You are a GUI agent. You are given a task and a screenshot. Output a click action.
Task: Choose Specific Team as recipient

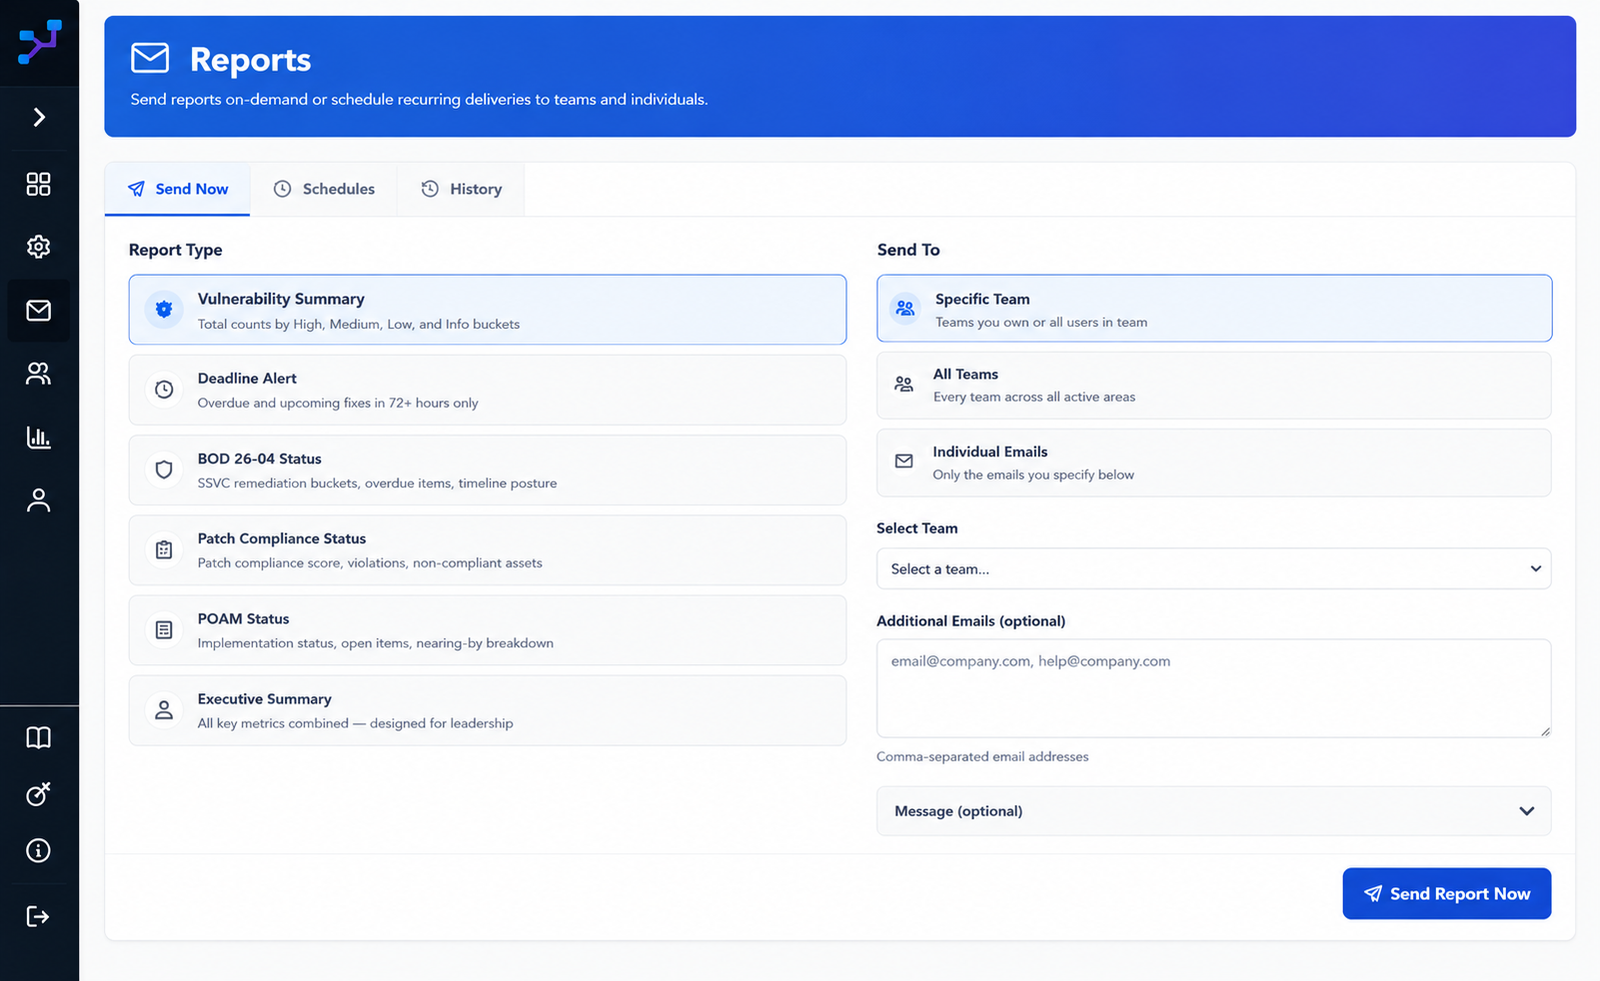[1214, 308]
